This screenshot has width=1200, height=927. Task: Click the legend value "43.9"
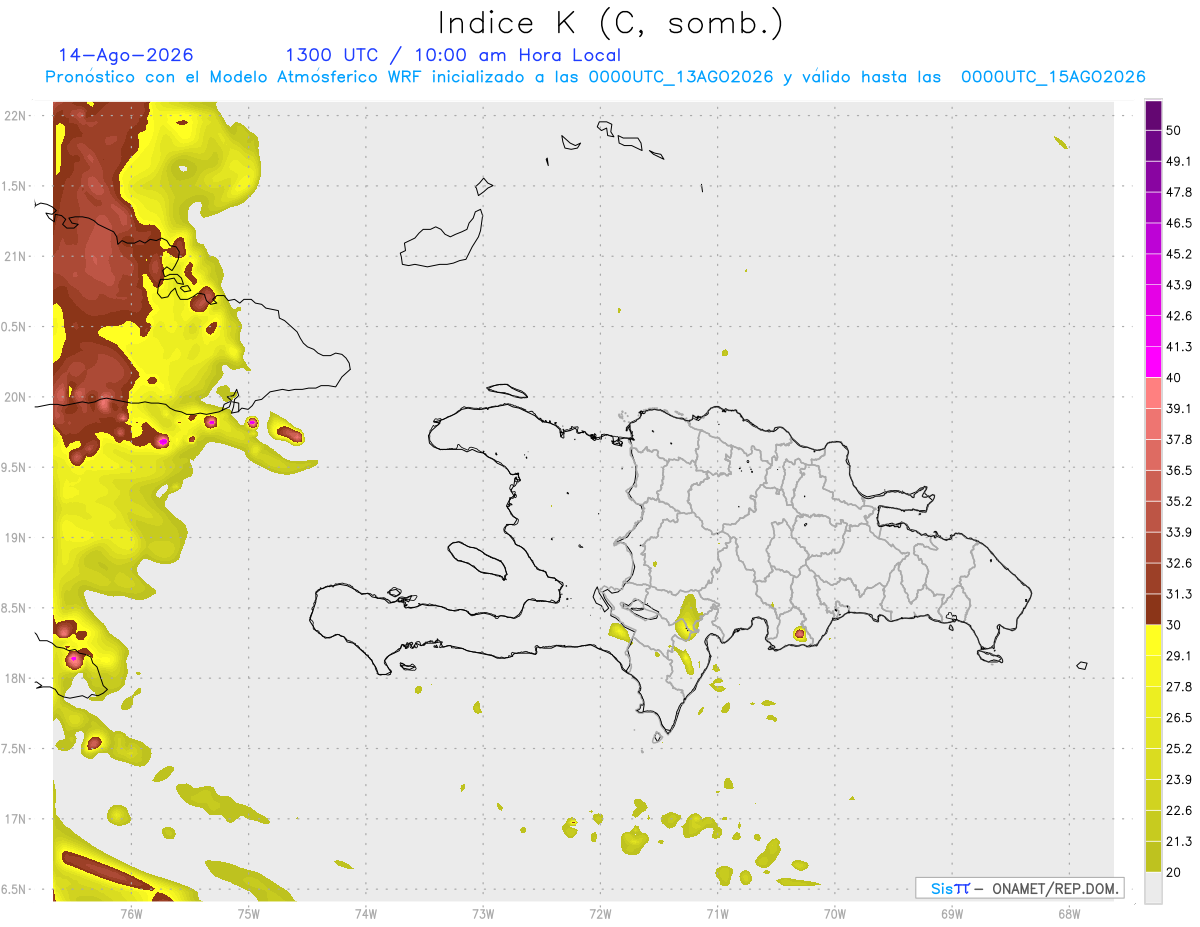(1179, 285)
